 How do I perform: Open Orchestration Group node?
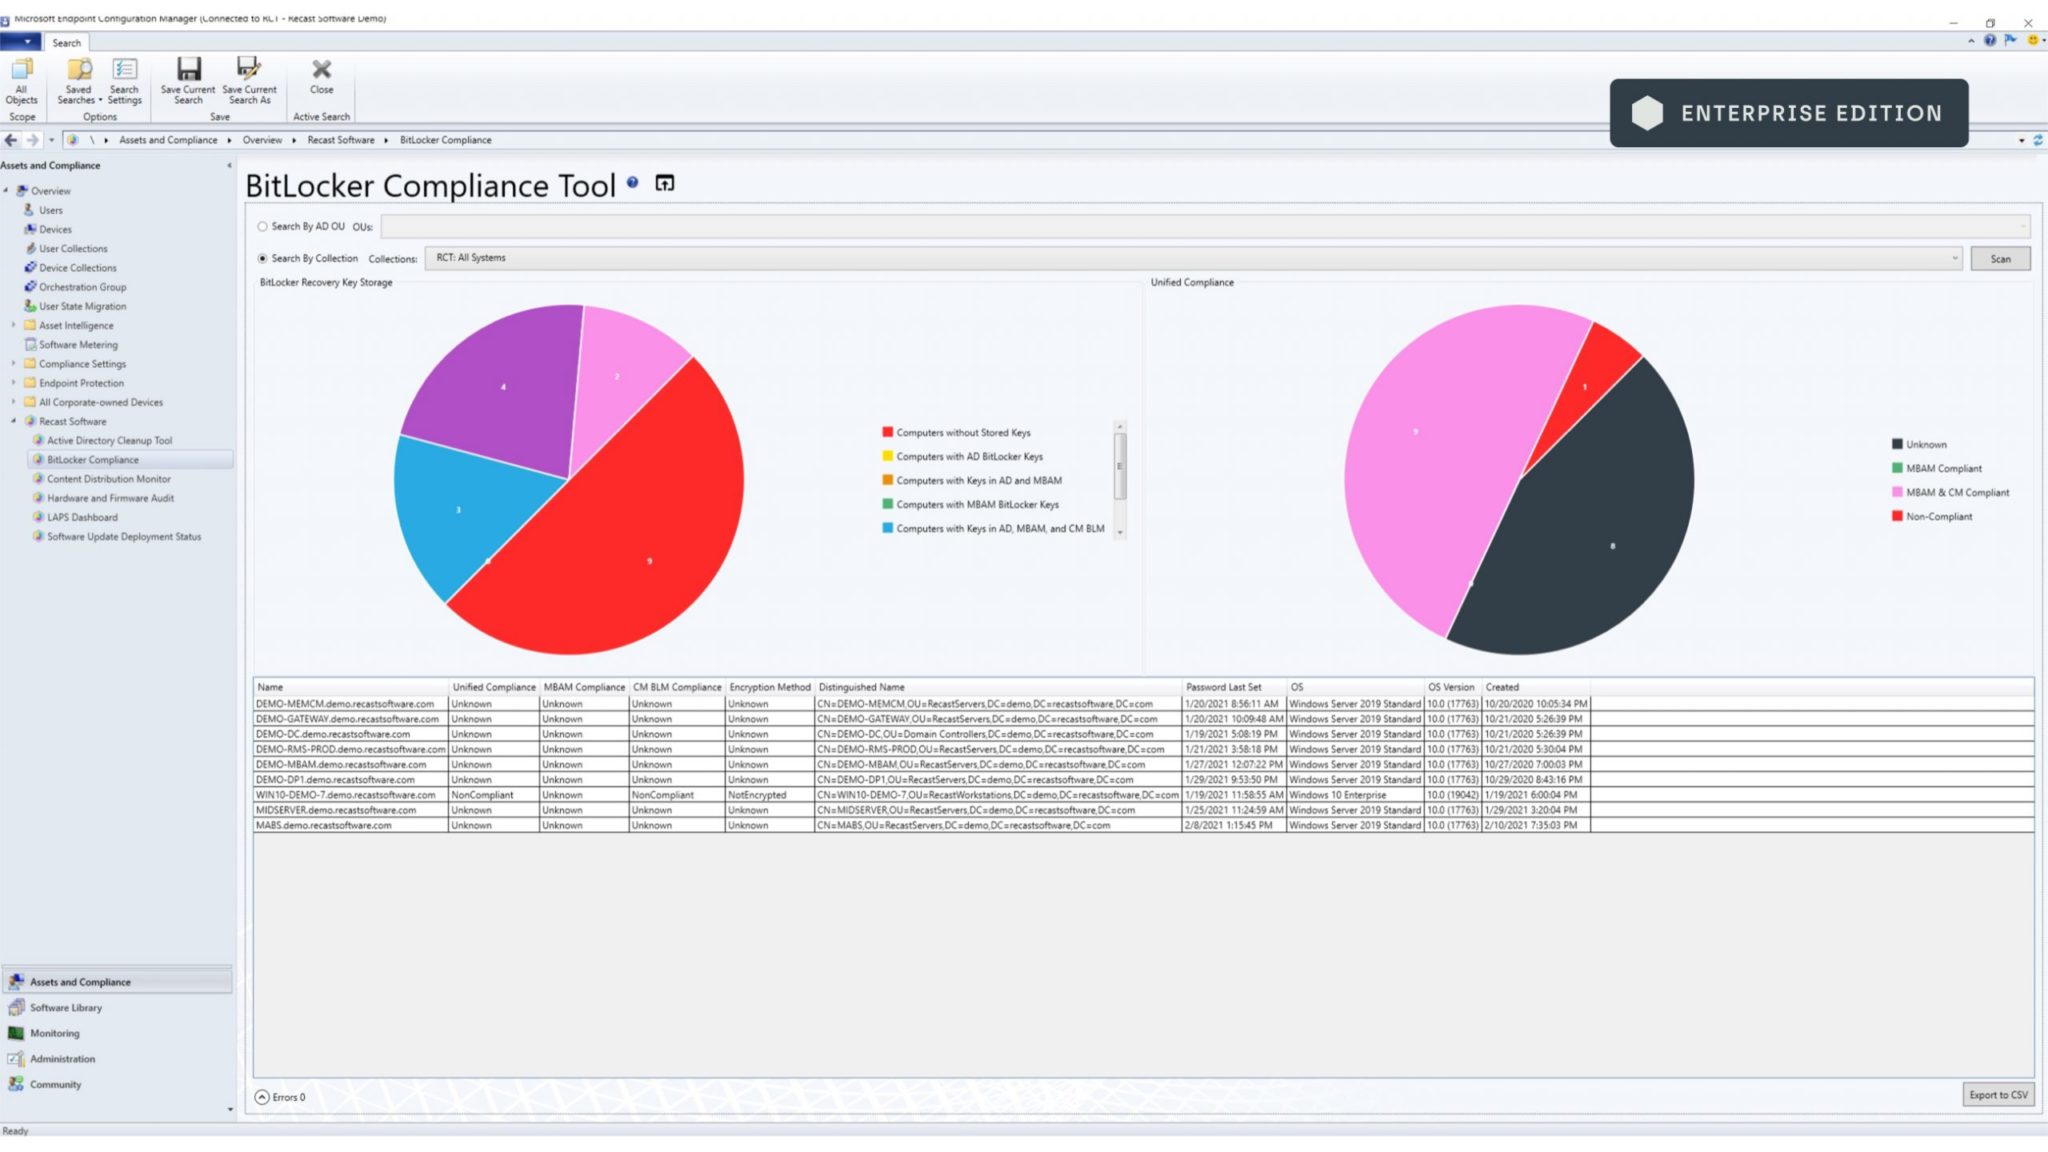82,287
